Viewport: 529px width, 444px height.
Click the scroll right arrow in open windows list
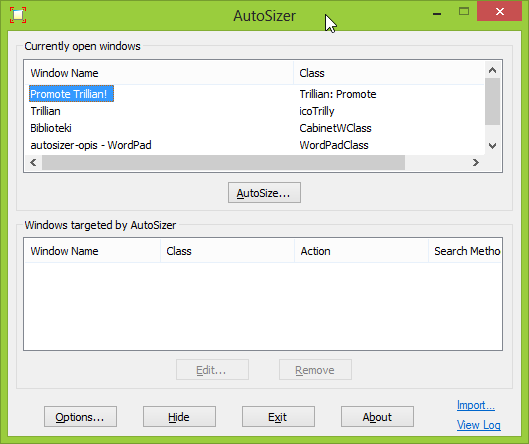[476, 163]
